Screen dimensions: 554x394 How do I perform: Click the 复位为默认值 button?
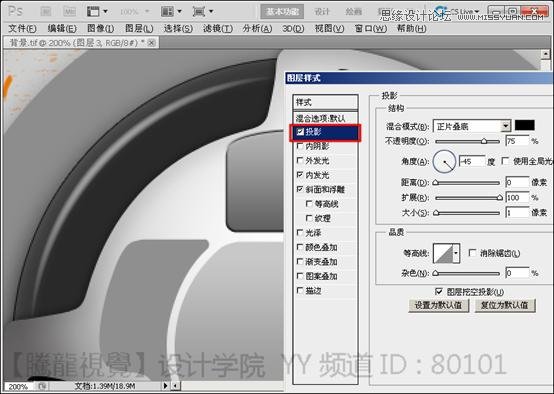[x=505, y=305]
